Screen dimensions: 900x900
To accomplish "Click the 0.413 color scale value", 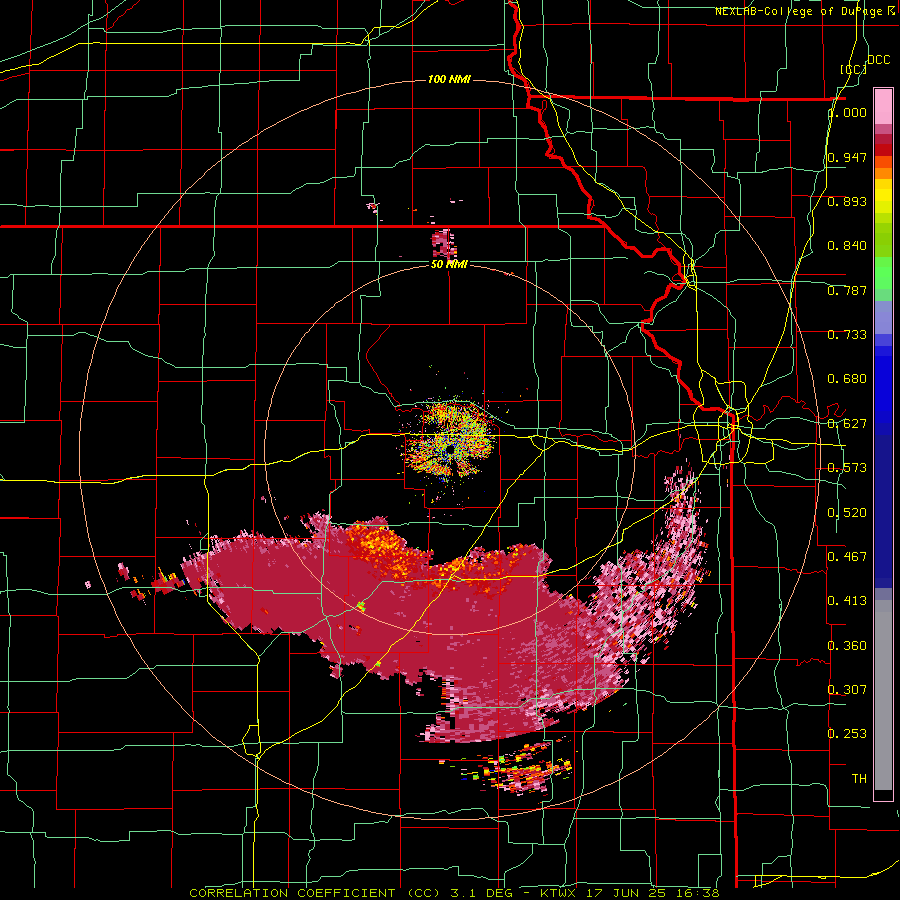I will pyautogui.click(x=847, y=601).
